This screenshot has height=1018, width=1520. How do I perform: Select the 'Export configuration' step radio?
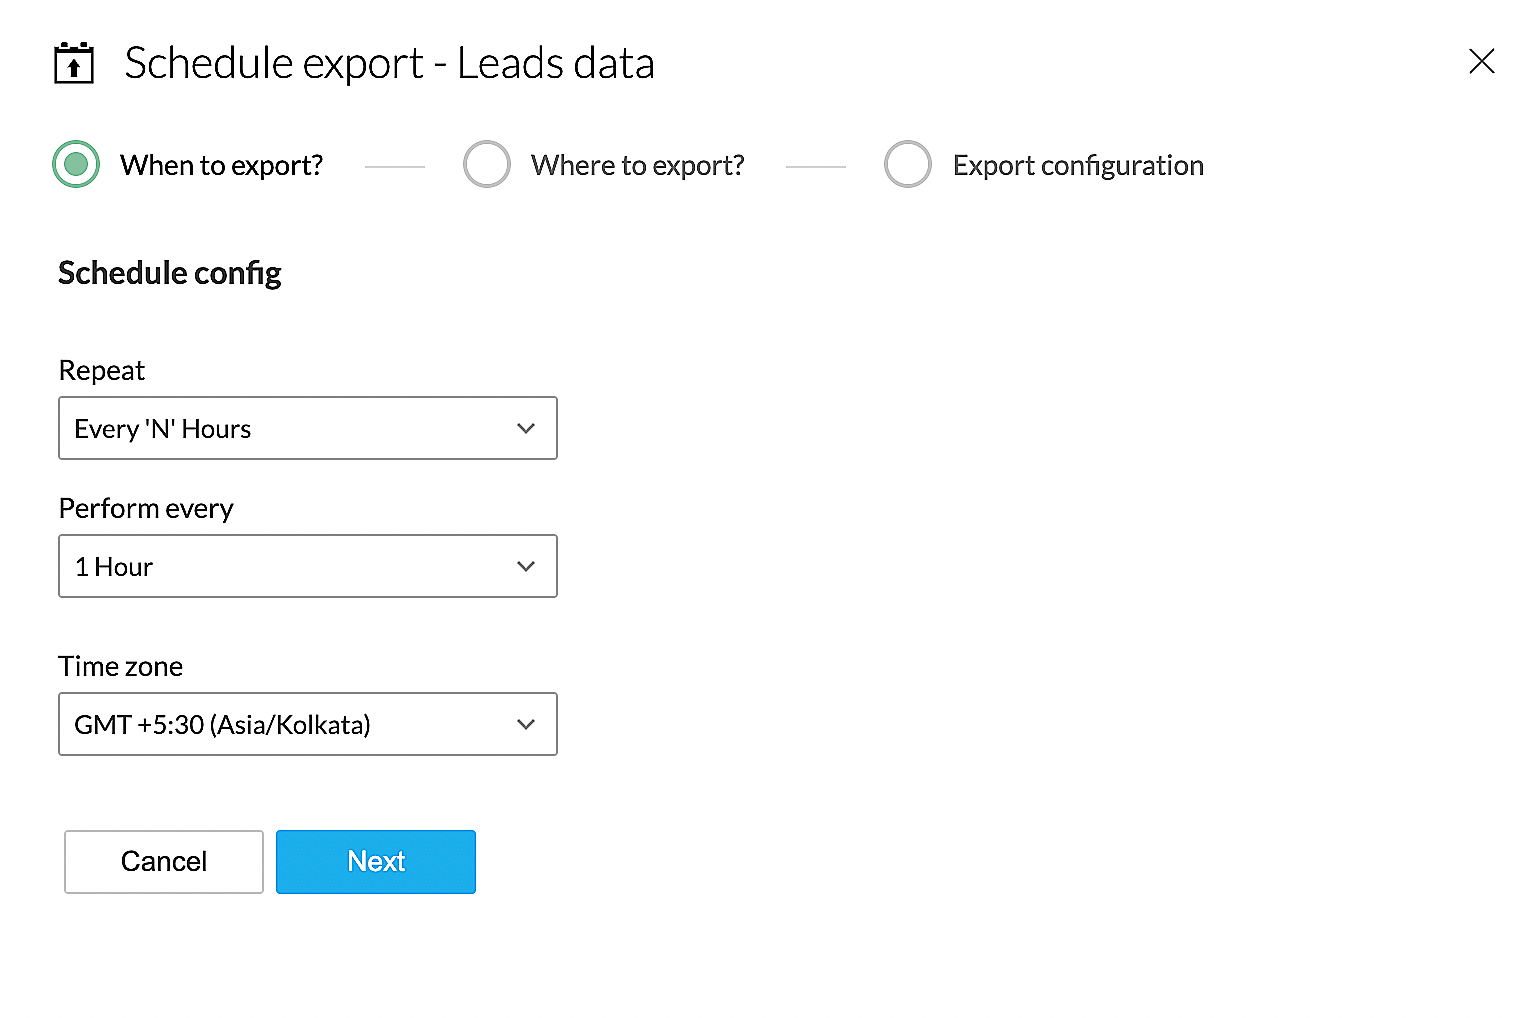[x=908, y=165]
